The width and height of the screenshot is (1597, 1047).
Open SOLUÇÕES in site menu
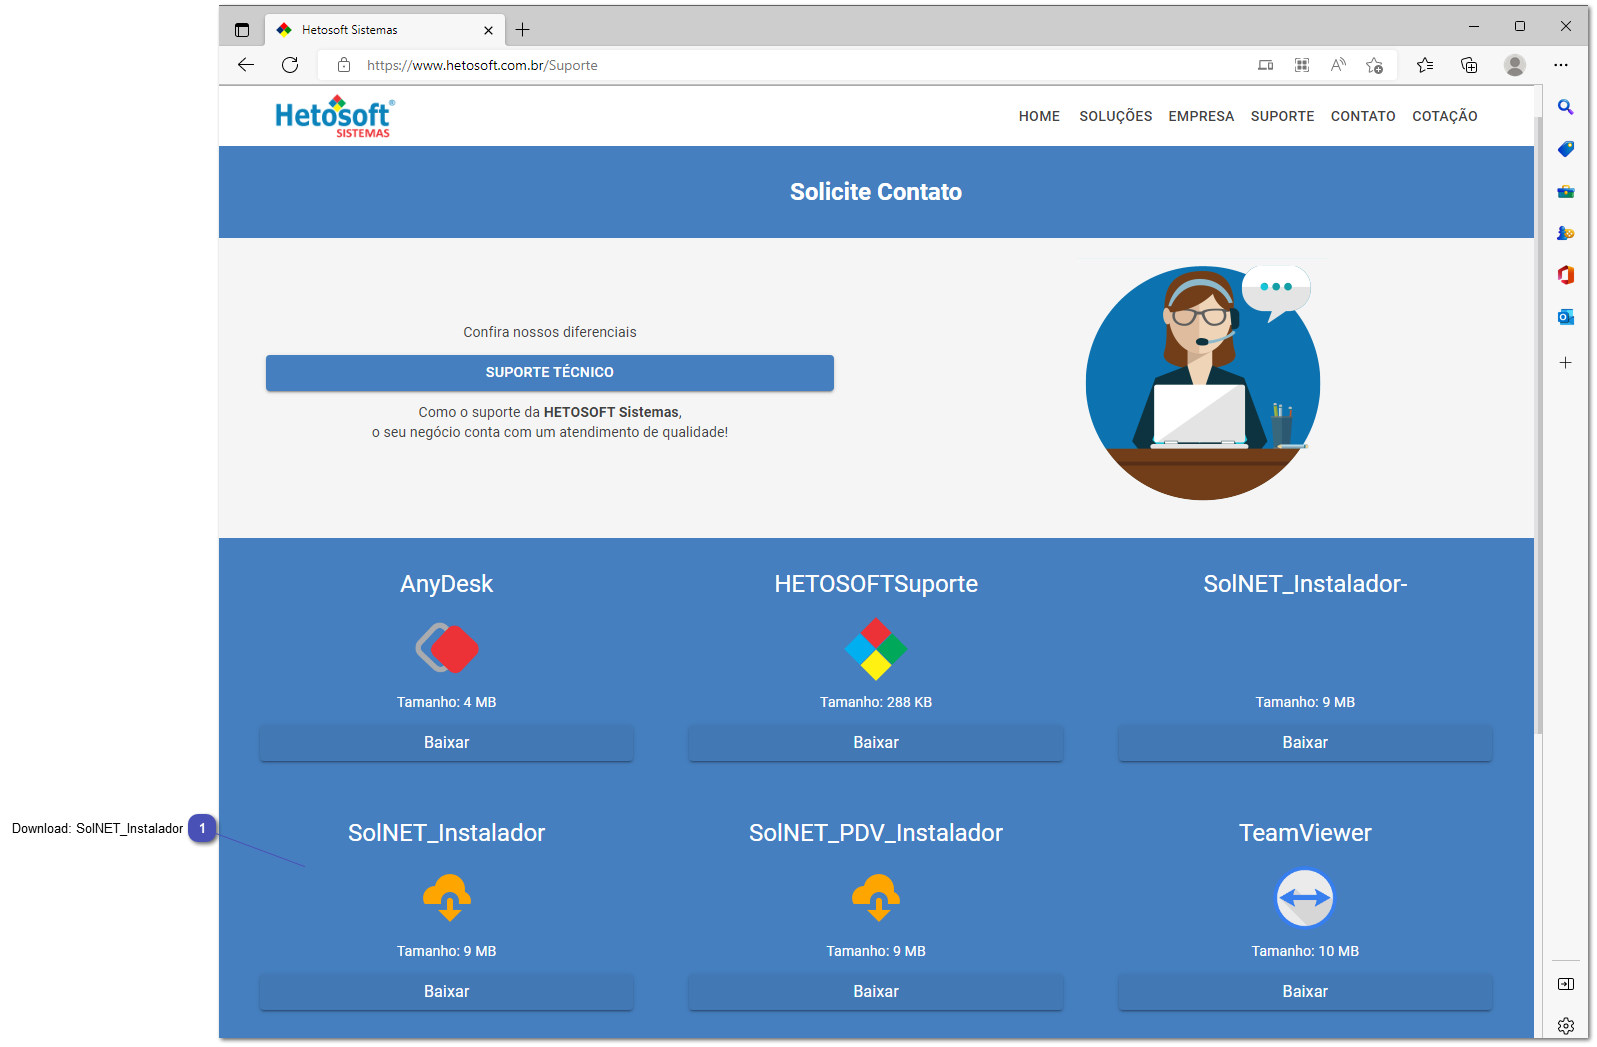pyautogui.click(x=1116, y=116)
